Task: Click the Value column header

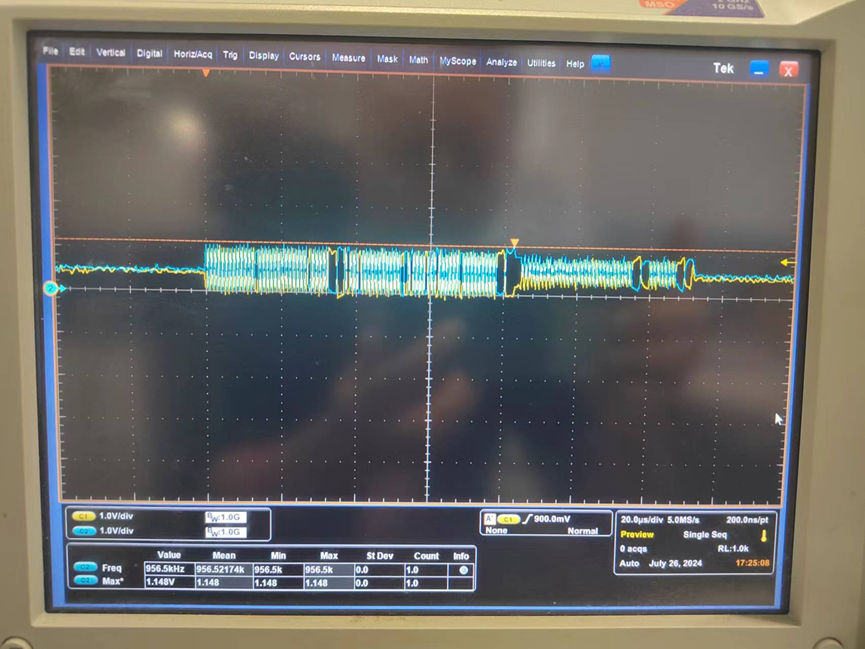Action: pyautogui.click(x=169, y=555)
